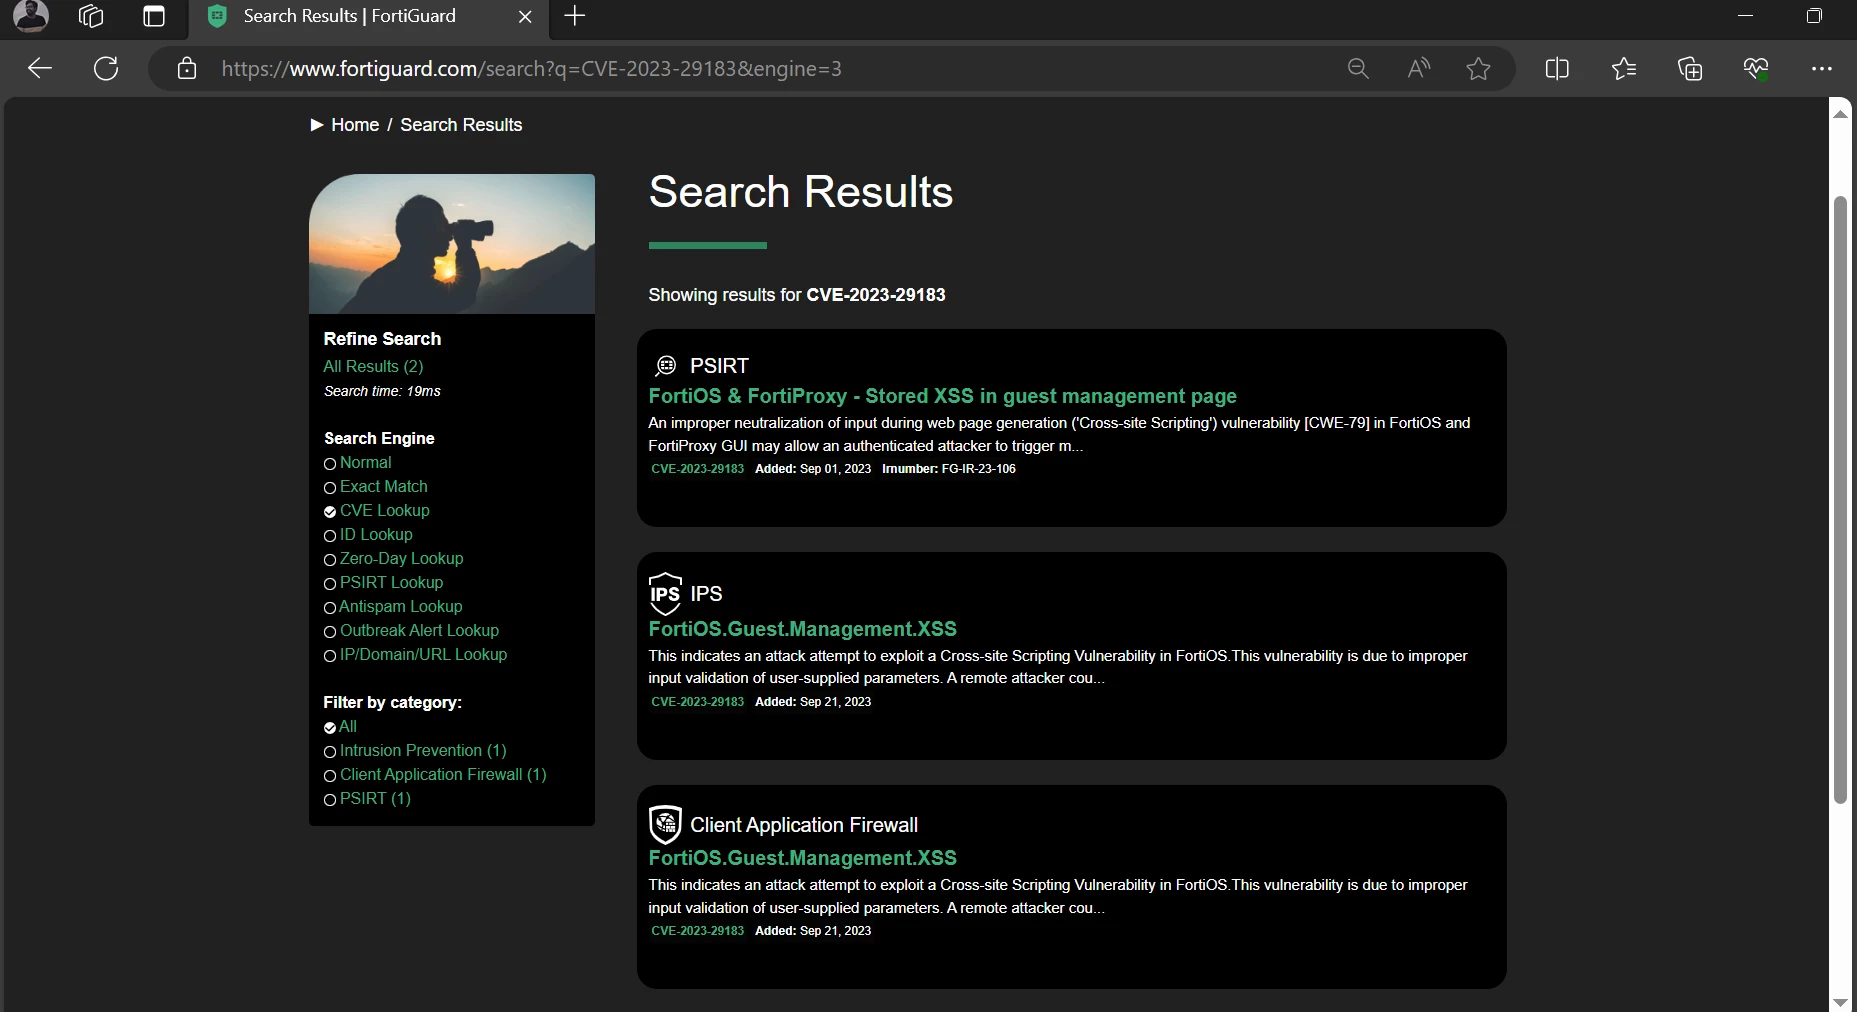
Task: Click the IPS shield icon
Action: pyautogui.click(x=665, y=594)
